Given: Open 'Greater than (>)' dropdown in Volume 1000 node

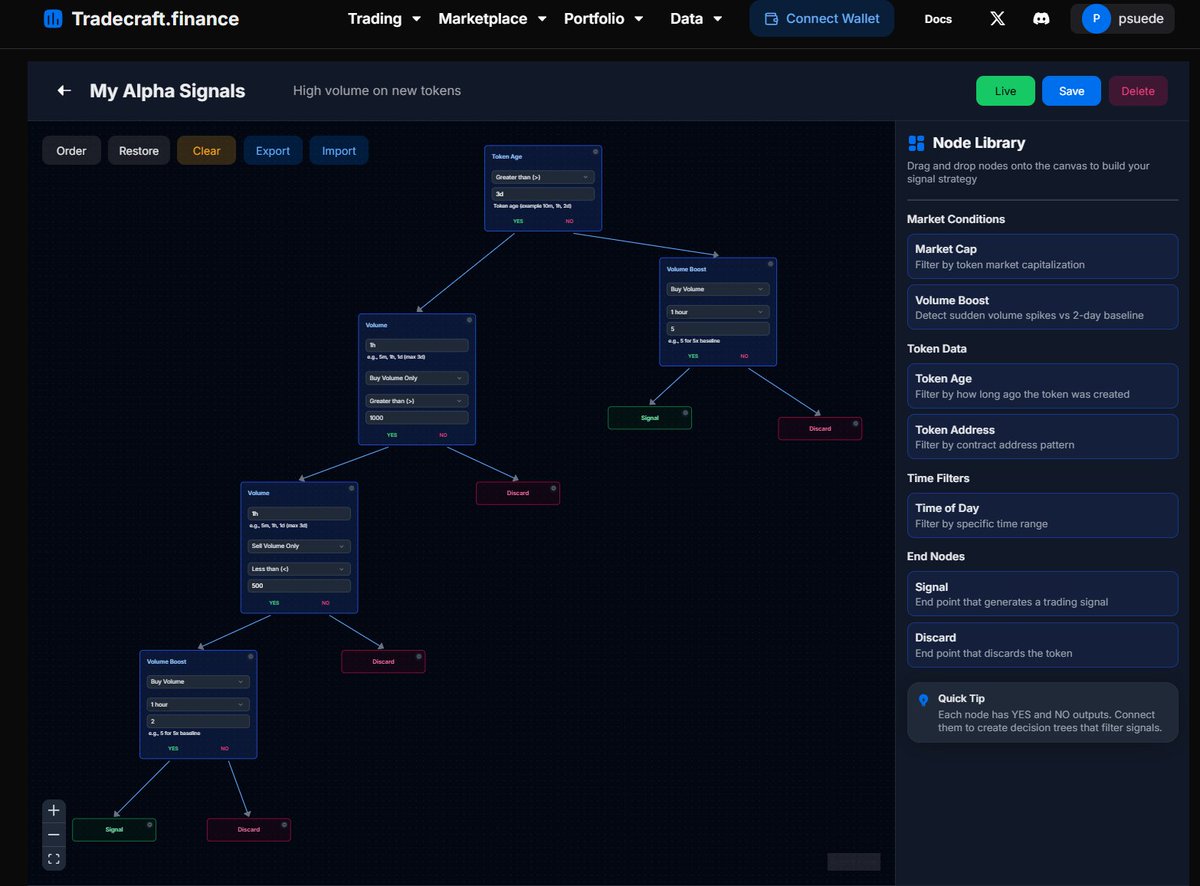Looking at the screenshot, I should (x=417, y=401).
